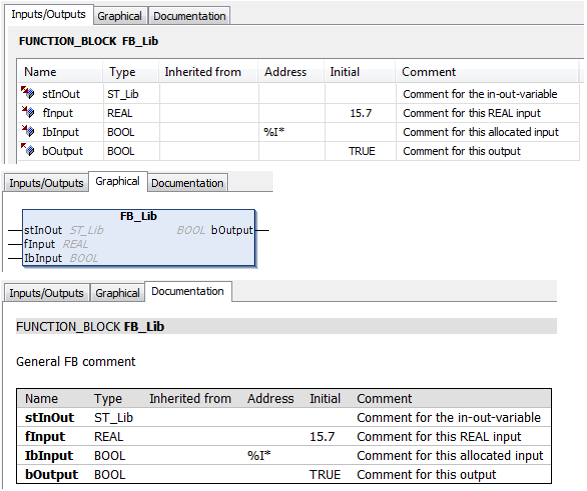The image size is (587, 491).
Task: Click bOutput pin in graphical block
Action: 232,230
